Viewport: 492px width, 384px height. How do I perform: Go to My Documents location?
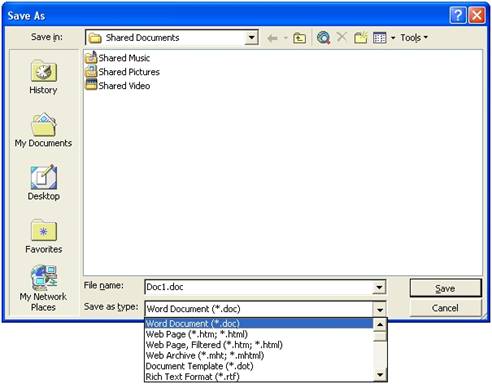click(43, 130)
